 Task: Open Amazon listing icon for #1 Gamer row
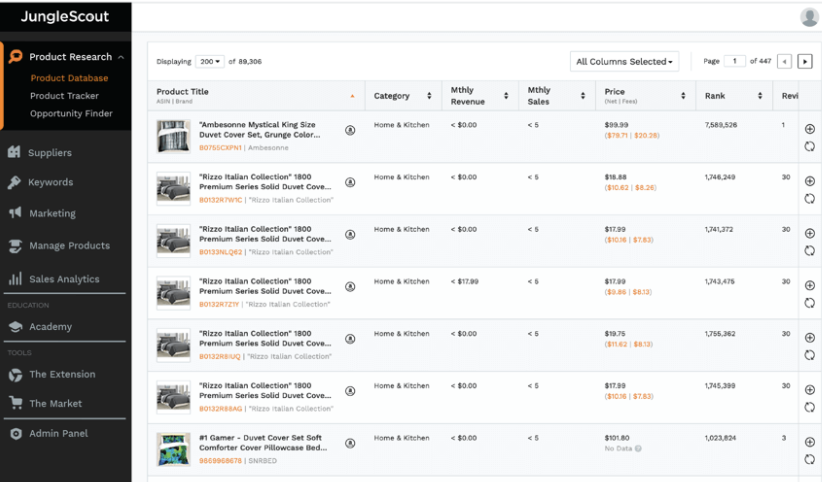tap(350, 443)
